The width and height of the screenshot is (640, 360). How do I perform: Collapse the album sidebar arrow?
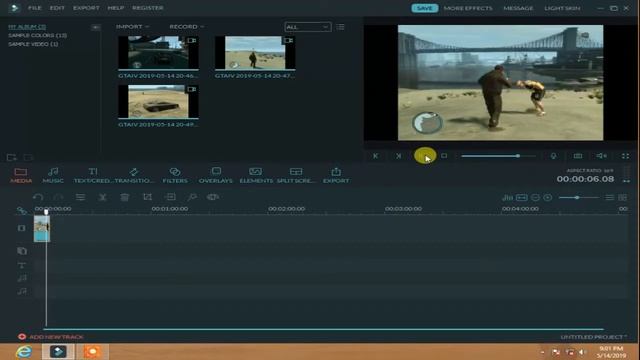pos(96,27)
